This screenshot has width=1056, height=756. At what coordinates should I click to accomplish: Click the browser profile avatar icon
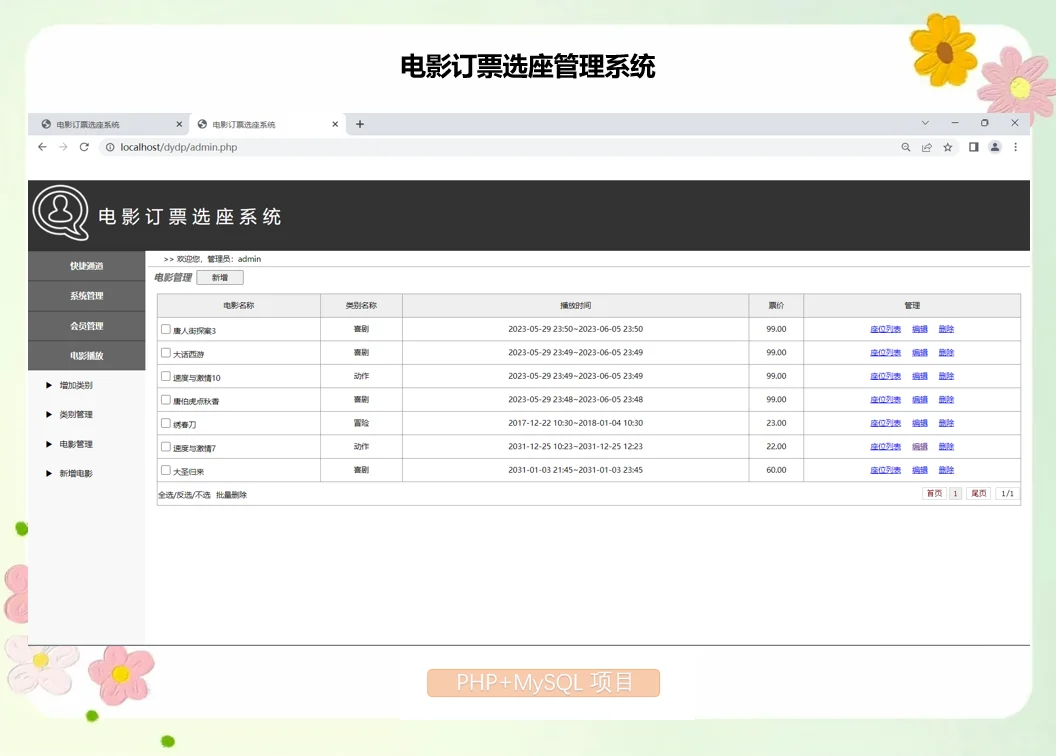tap(993, 146)
